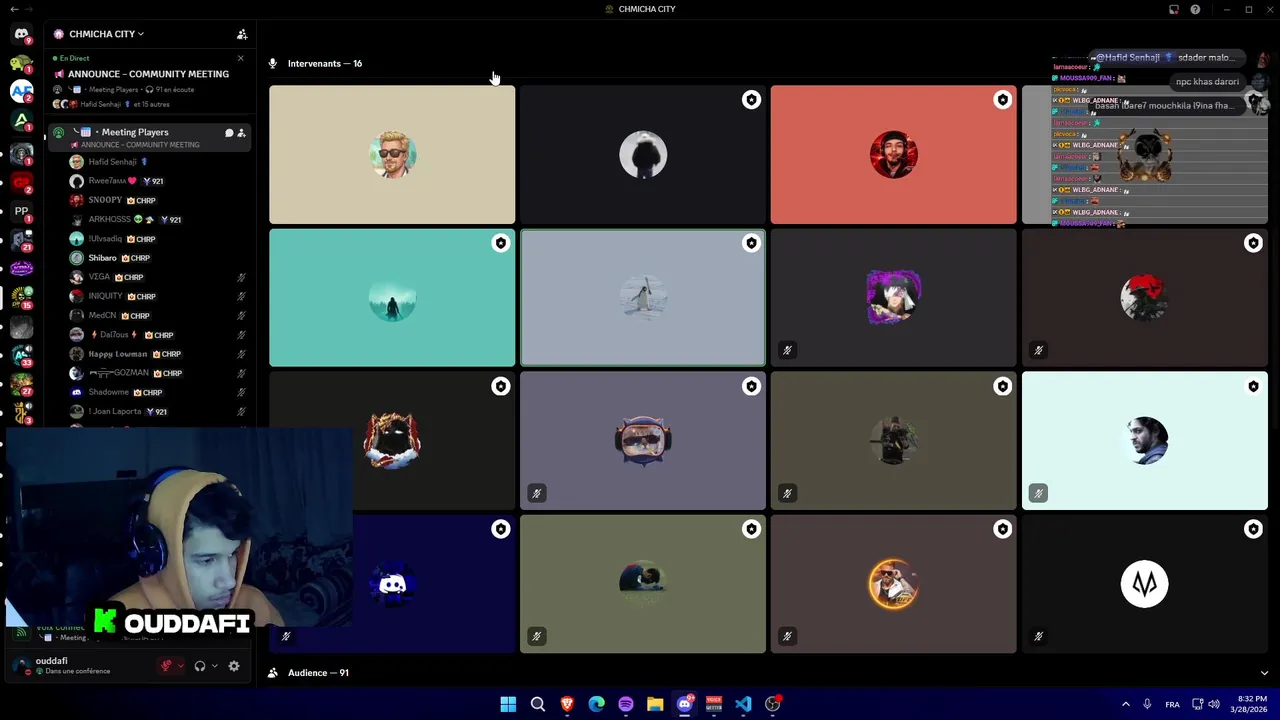1280x720 pixels.
Task: Show hidden system tray icons chevron
Action: tap(1125, 704)
